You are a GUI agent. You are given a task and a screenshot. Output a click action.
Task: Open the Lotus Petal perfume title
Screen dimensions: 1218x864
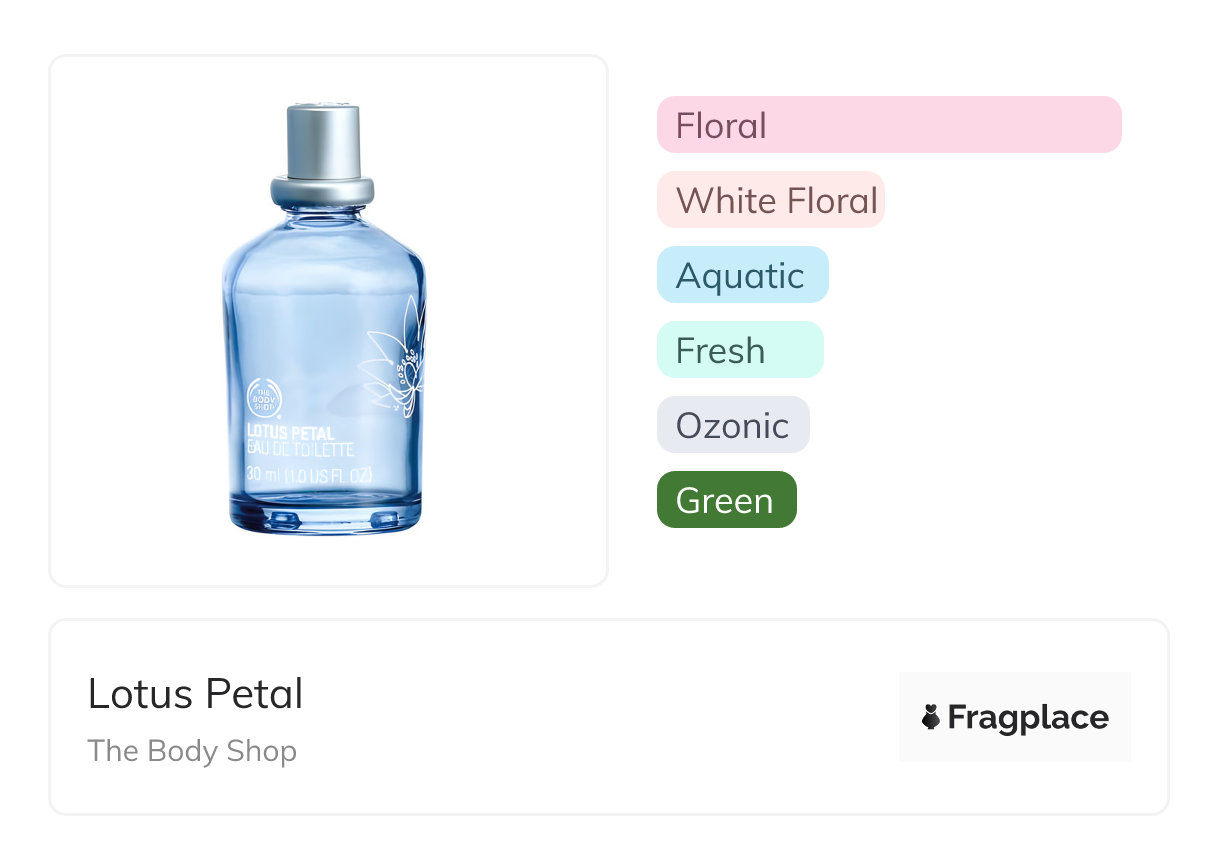[x=195, y=694]
